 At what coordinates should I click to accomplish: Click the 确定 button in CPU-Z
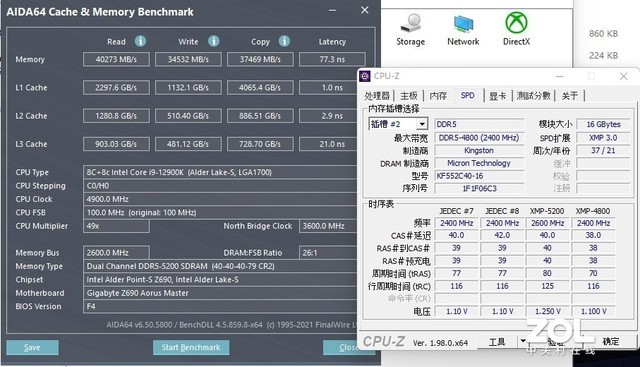(x=611, y=341)
